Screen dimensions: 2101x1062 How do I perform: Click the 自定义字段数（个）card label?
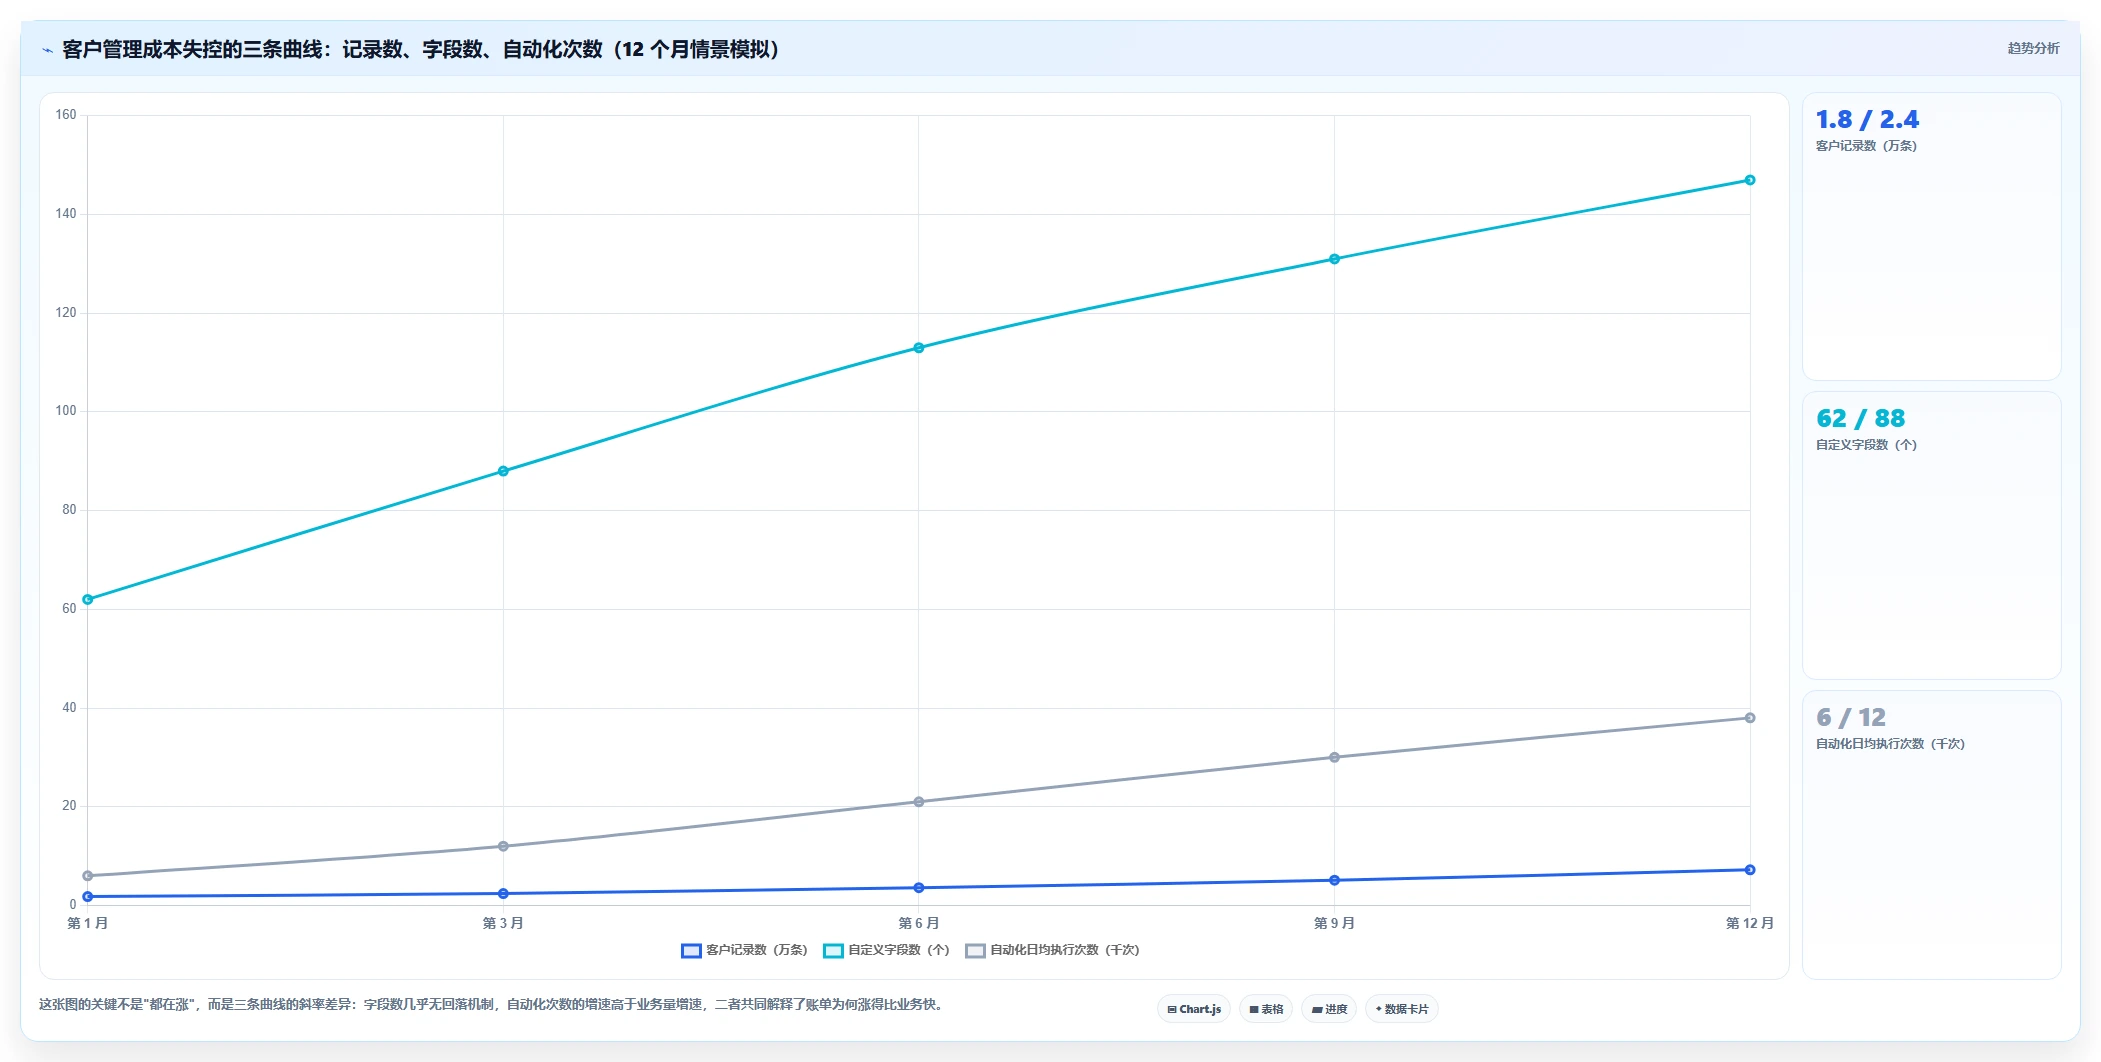coord(1866,445)
